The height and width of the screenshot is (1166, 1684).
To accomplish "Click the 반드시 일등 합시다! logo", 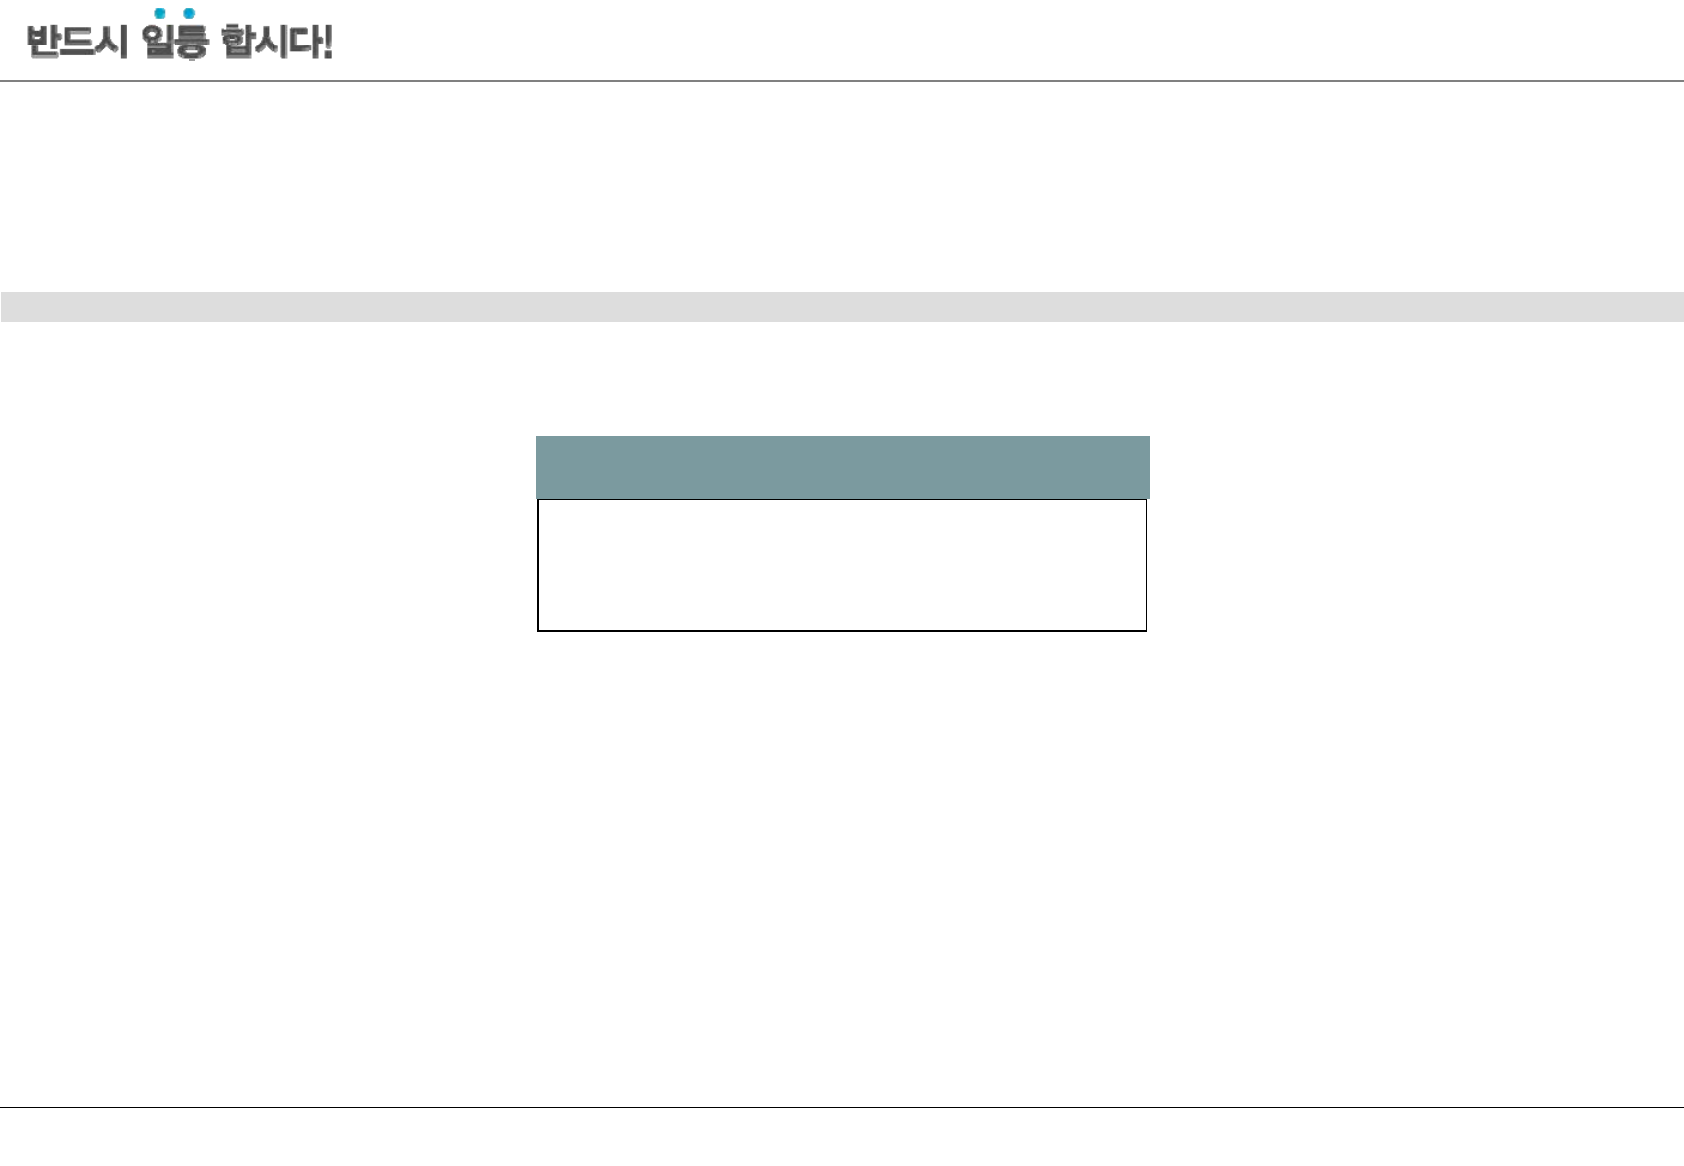I will (179, 38).
